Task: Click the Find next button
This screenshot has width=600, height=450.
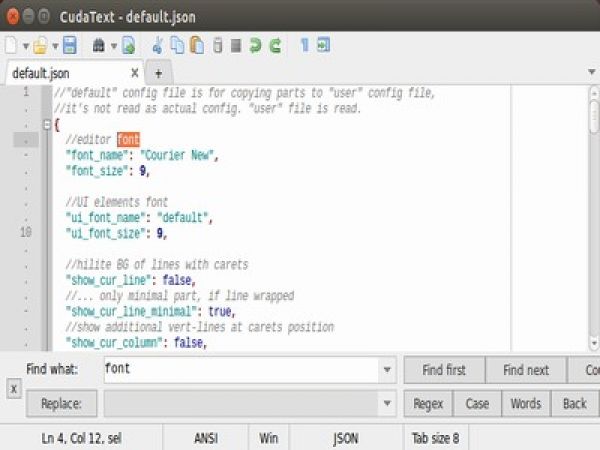Action: coord(526,370)
